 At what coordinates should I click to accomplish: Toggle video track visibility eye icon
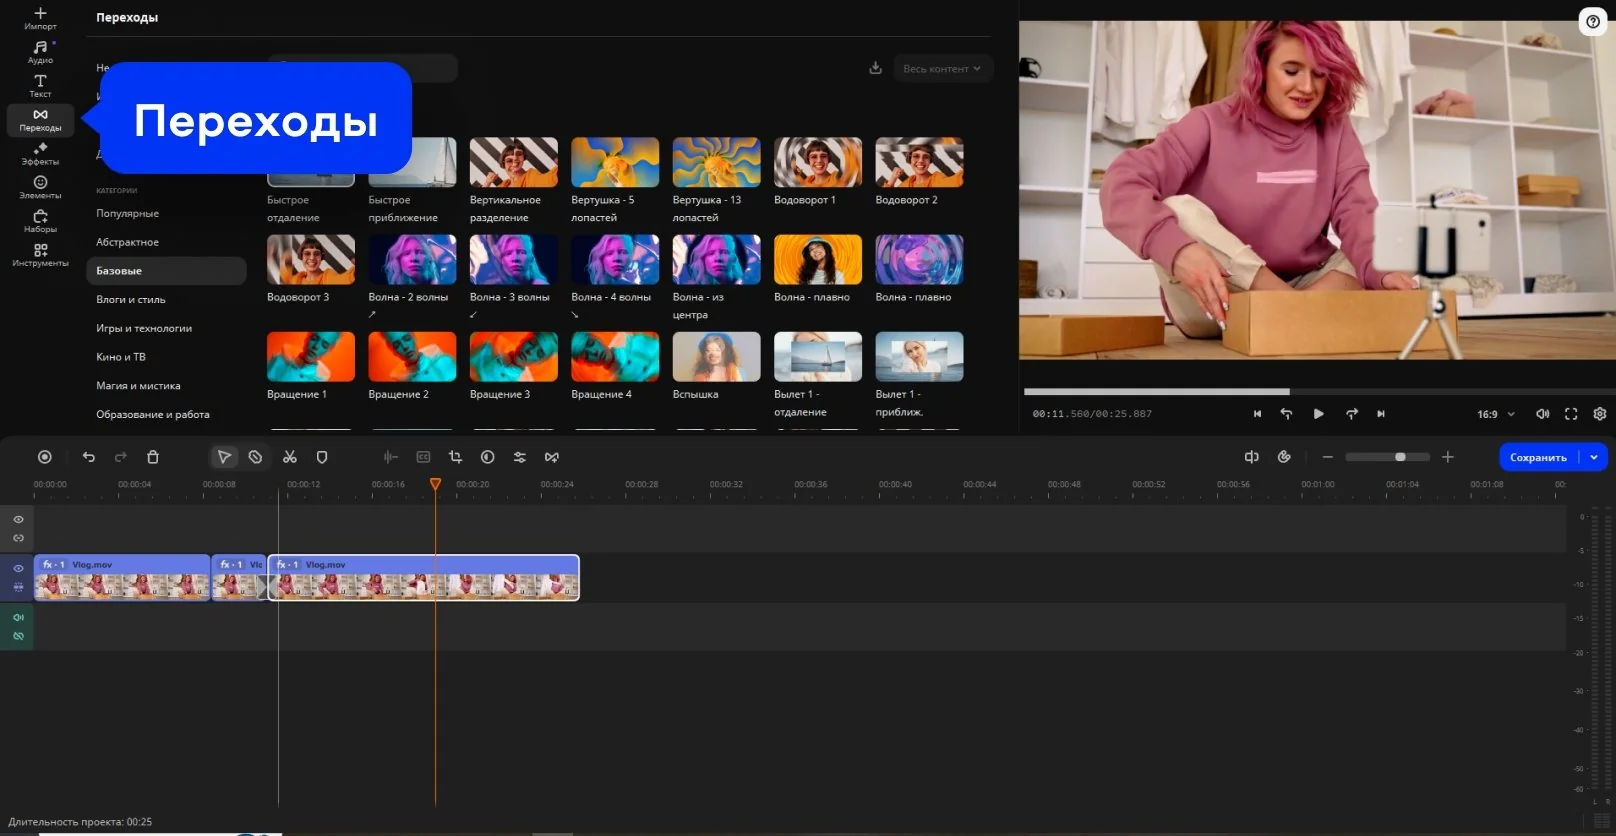tap(18, 568)
